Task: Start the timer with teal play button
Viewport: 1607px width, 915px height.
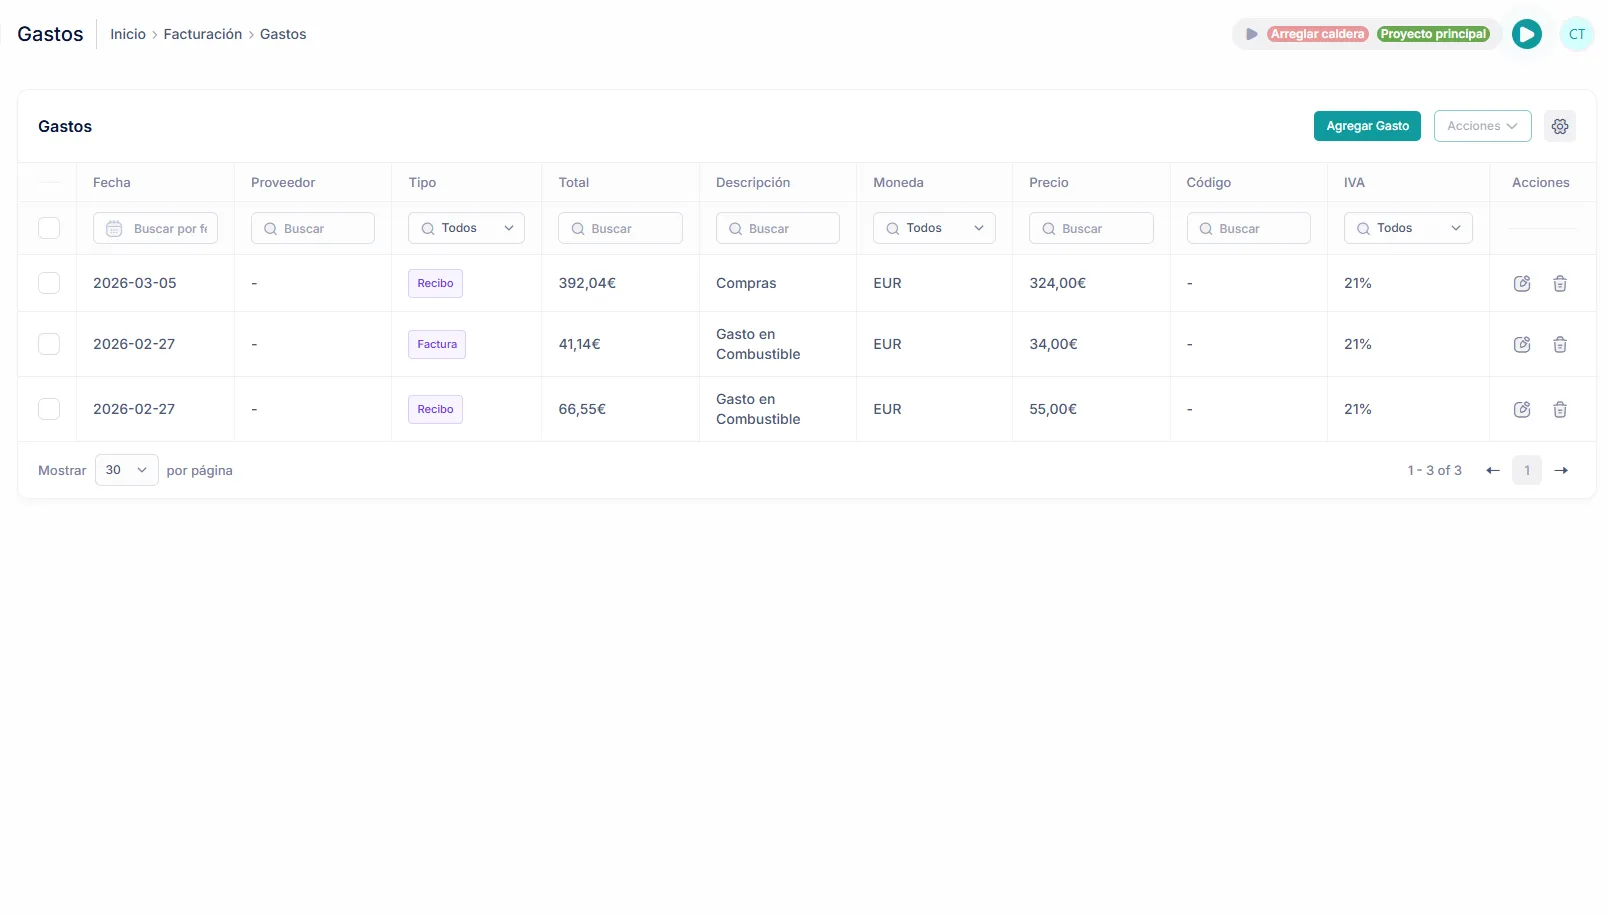Action: point(1526,34)
